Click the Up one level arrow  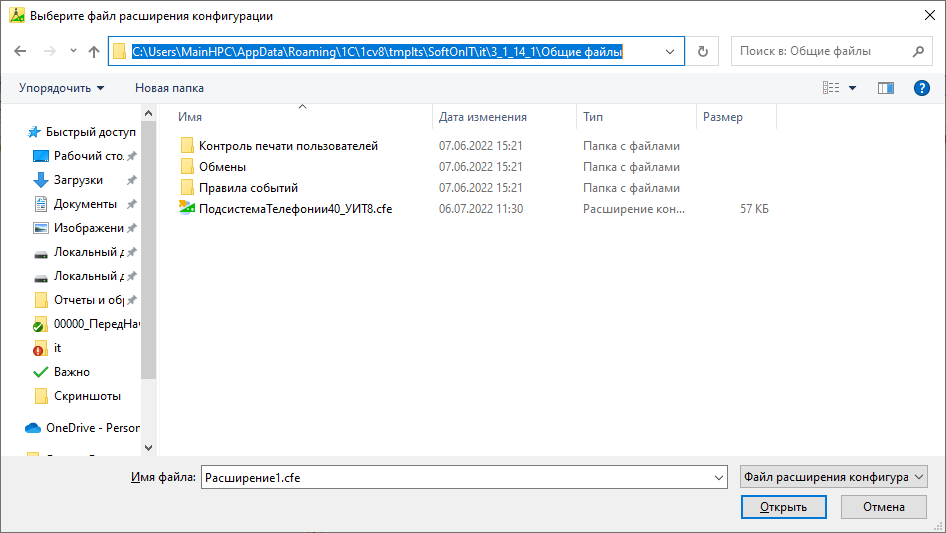tap(94, 51)
